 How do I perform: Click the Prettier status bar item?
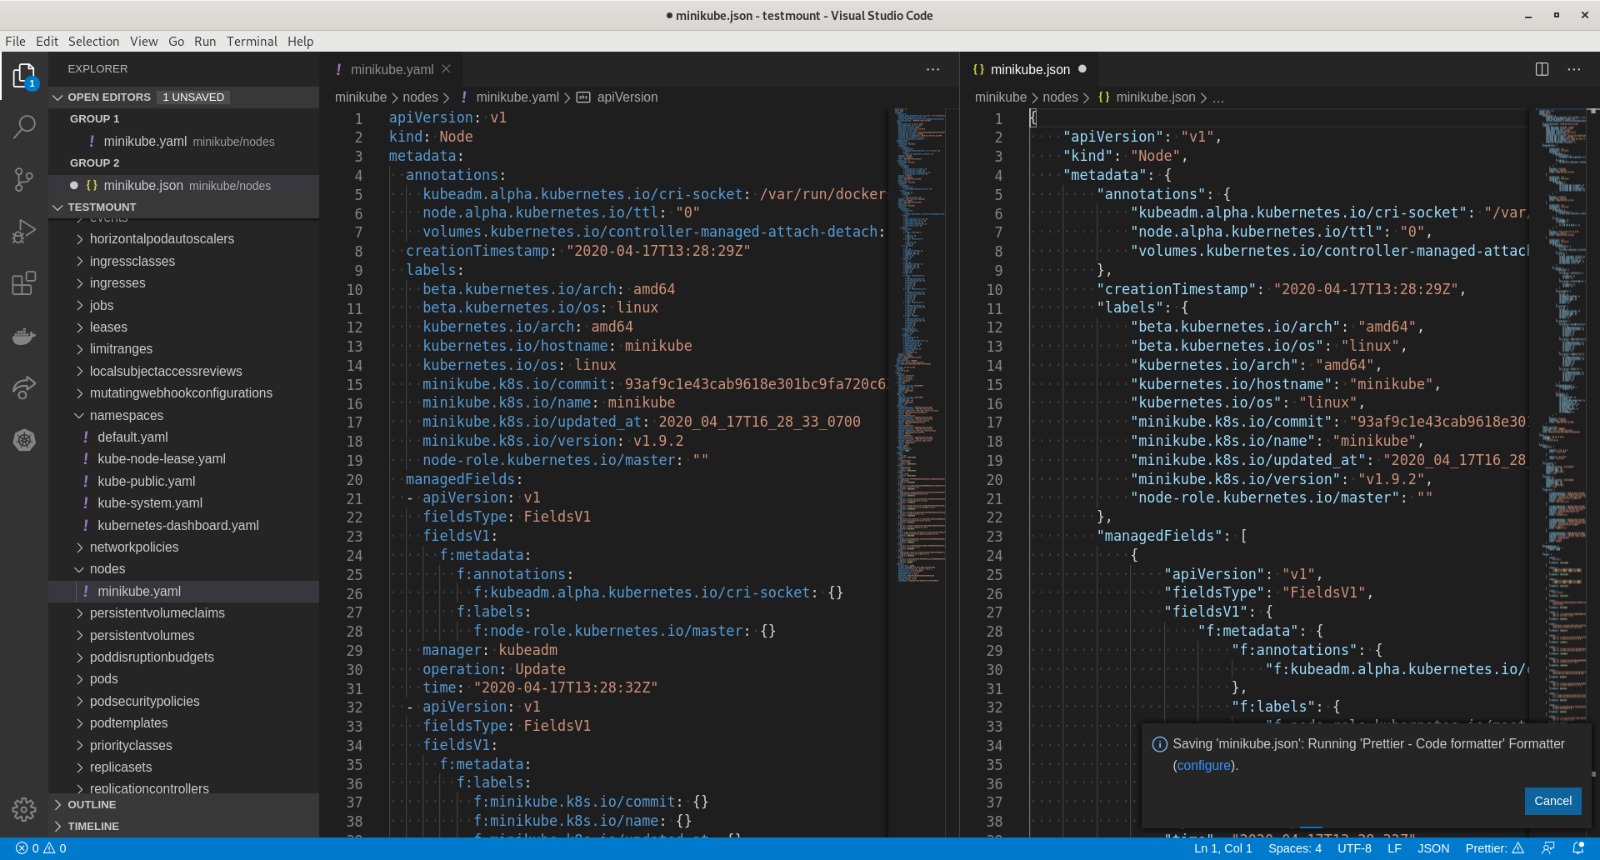(x=1494, y=848)
